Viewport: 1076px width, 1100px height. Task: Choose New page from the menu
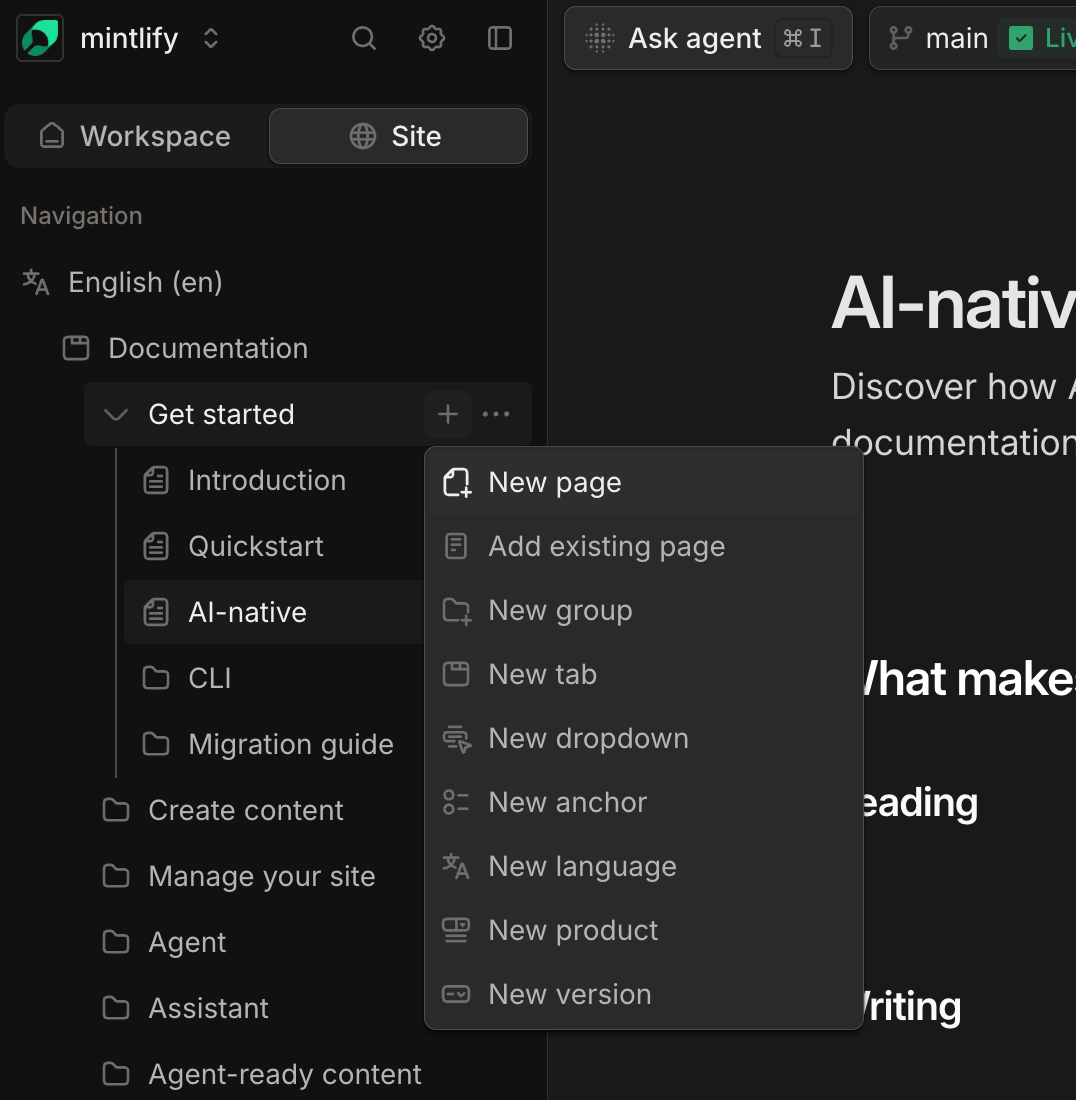[x=643, y=483]
